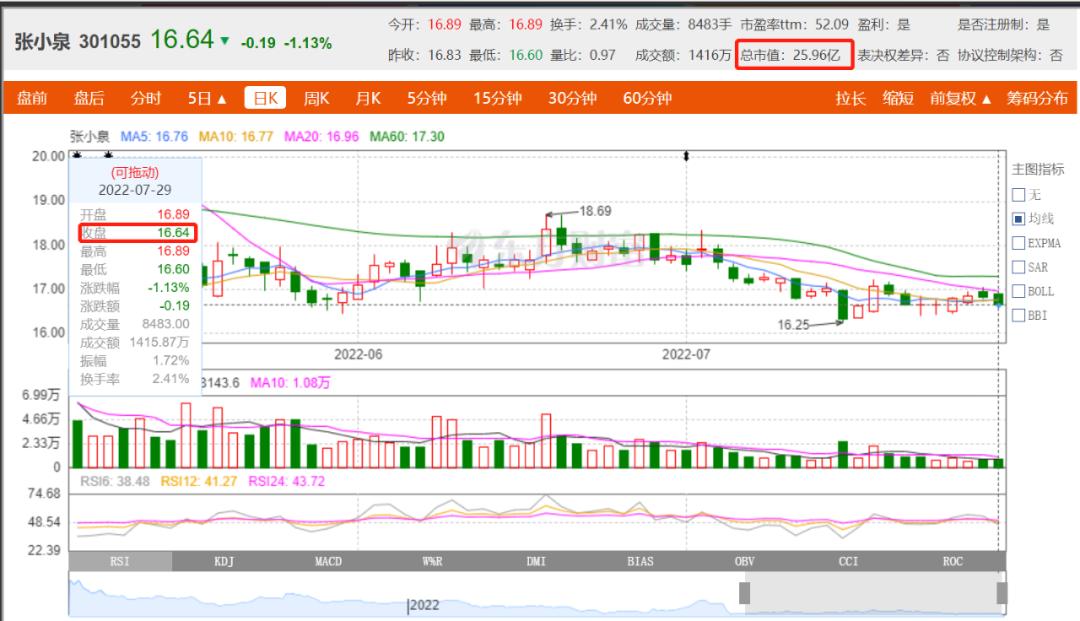
Task: Enable the SAR indicator checkbox
Action: [1019, 267]
